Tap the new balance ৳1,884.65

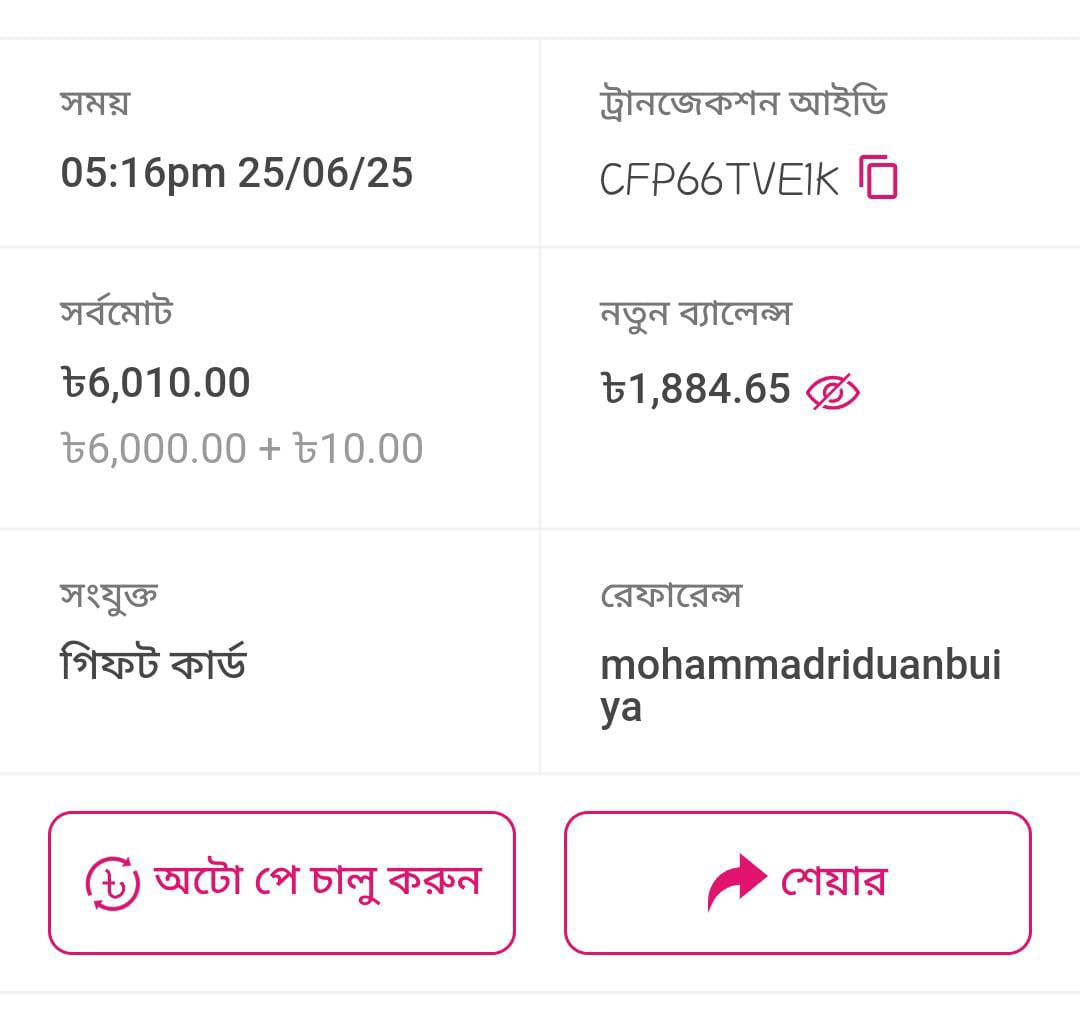pyautogui.click(x=696, y=389)
